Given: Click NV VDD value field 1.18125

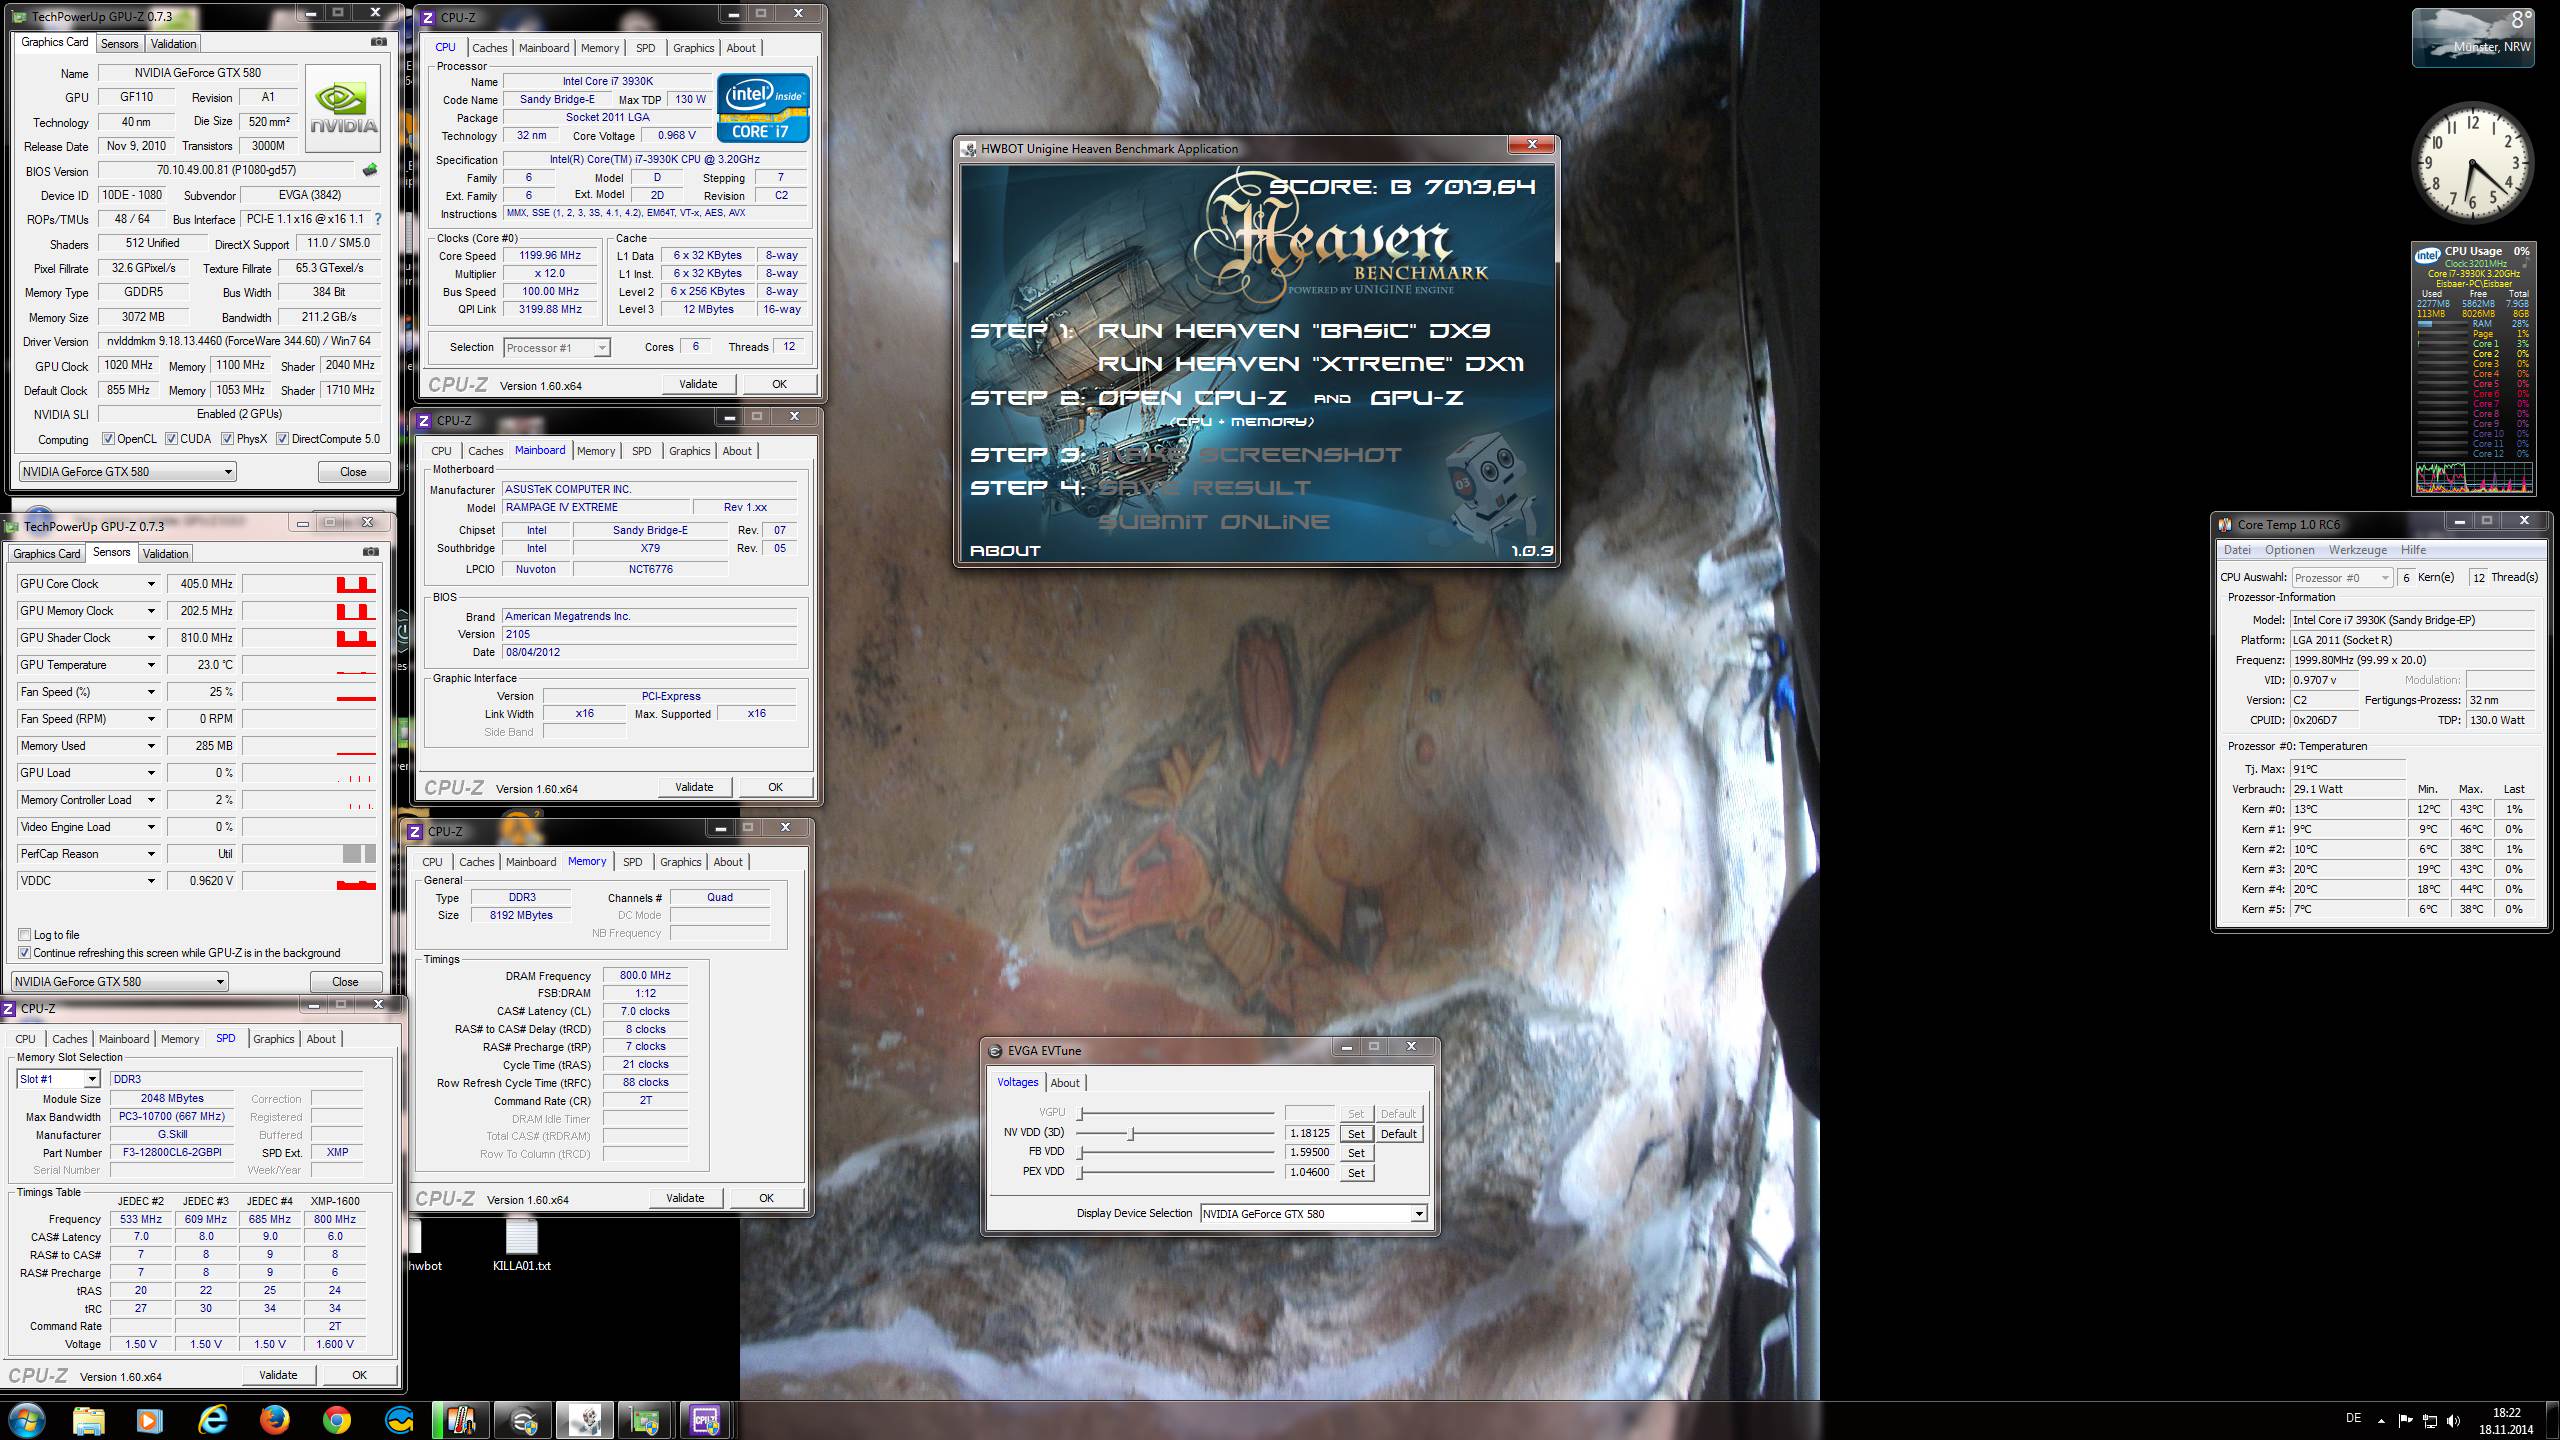Looking at the screenshot, I should pyautogui.click(x=1309, y=1134).
